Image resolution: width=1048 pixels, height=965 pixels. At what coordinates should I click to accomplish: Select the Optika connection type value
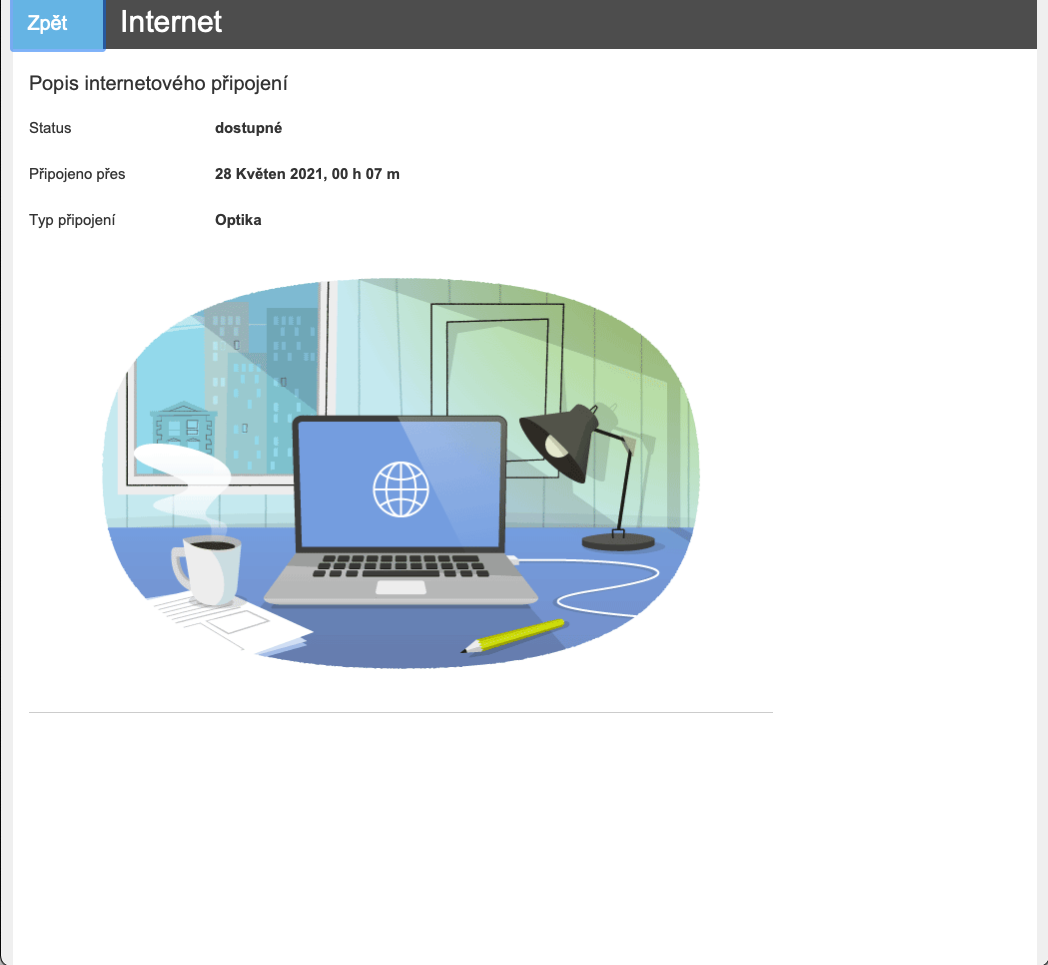coord(238,220)
